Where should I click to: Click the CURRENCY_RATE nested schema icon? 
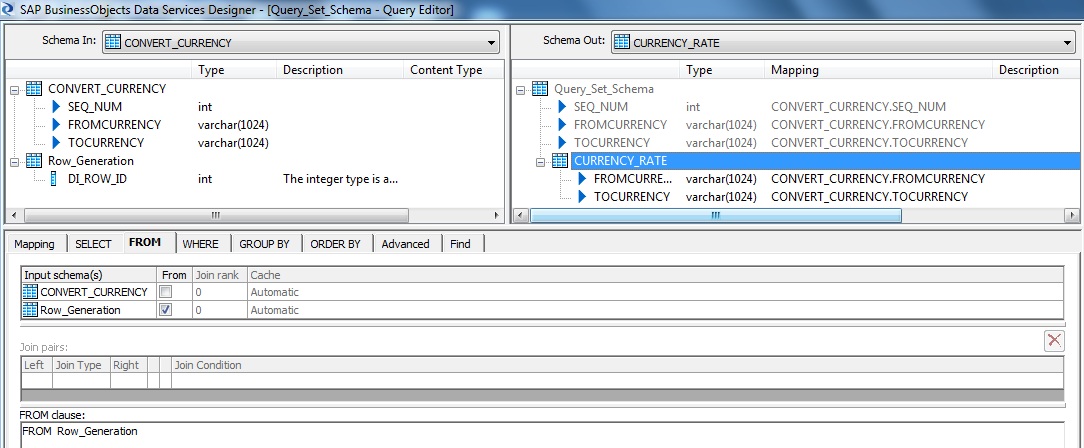[560, 160]
